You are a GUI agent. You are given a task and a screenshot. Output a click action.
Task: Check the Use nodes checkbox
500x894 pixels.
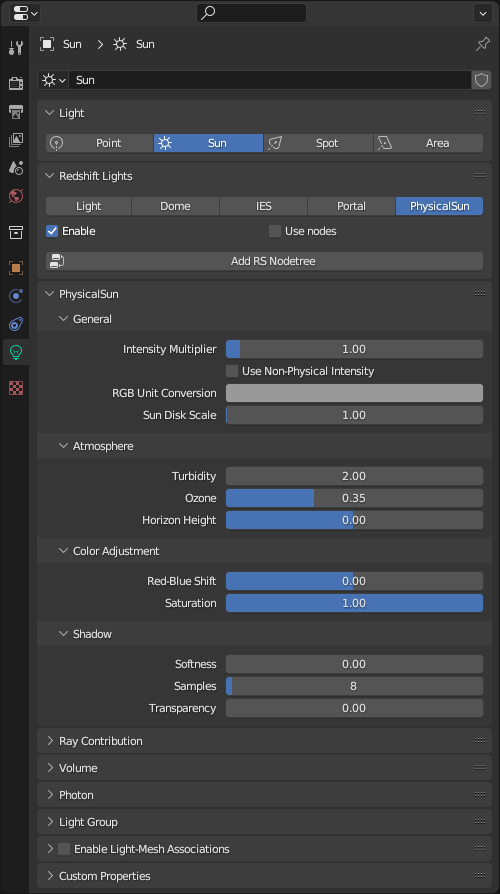275,231
